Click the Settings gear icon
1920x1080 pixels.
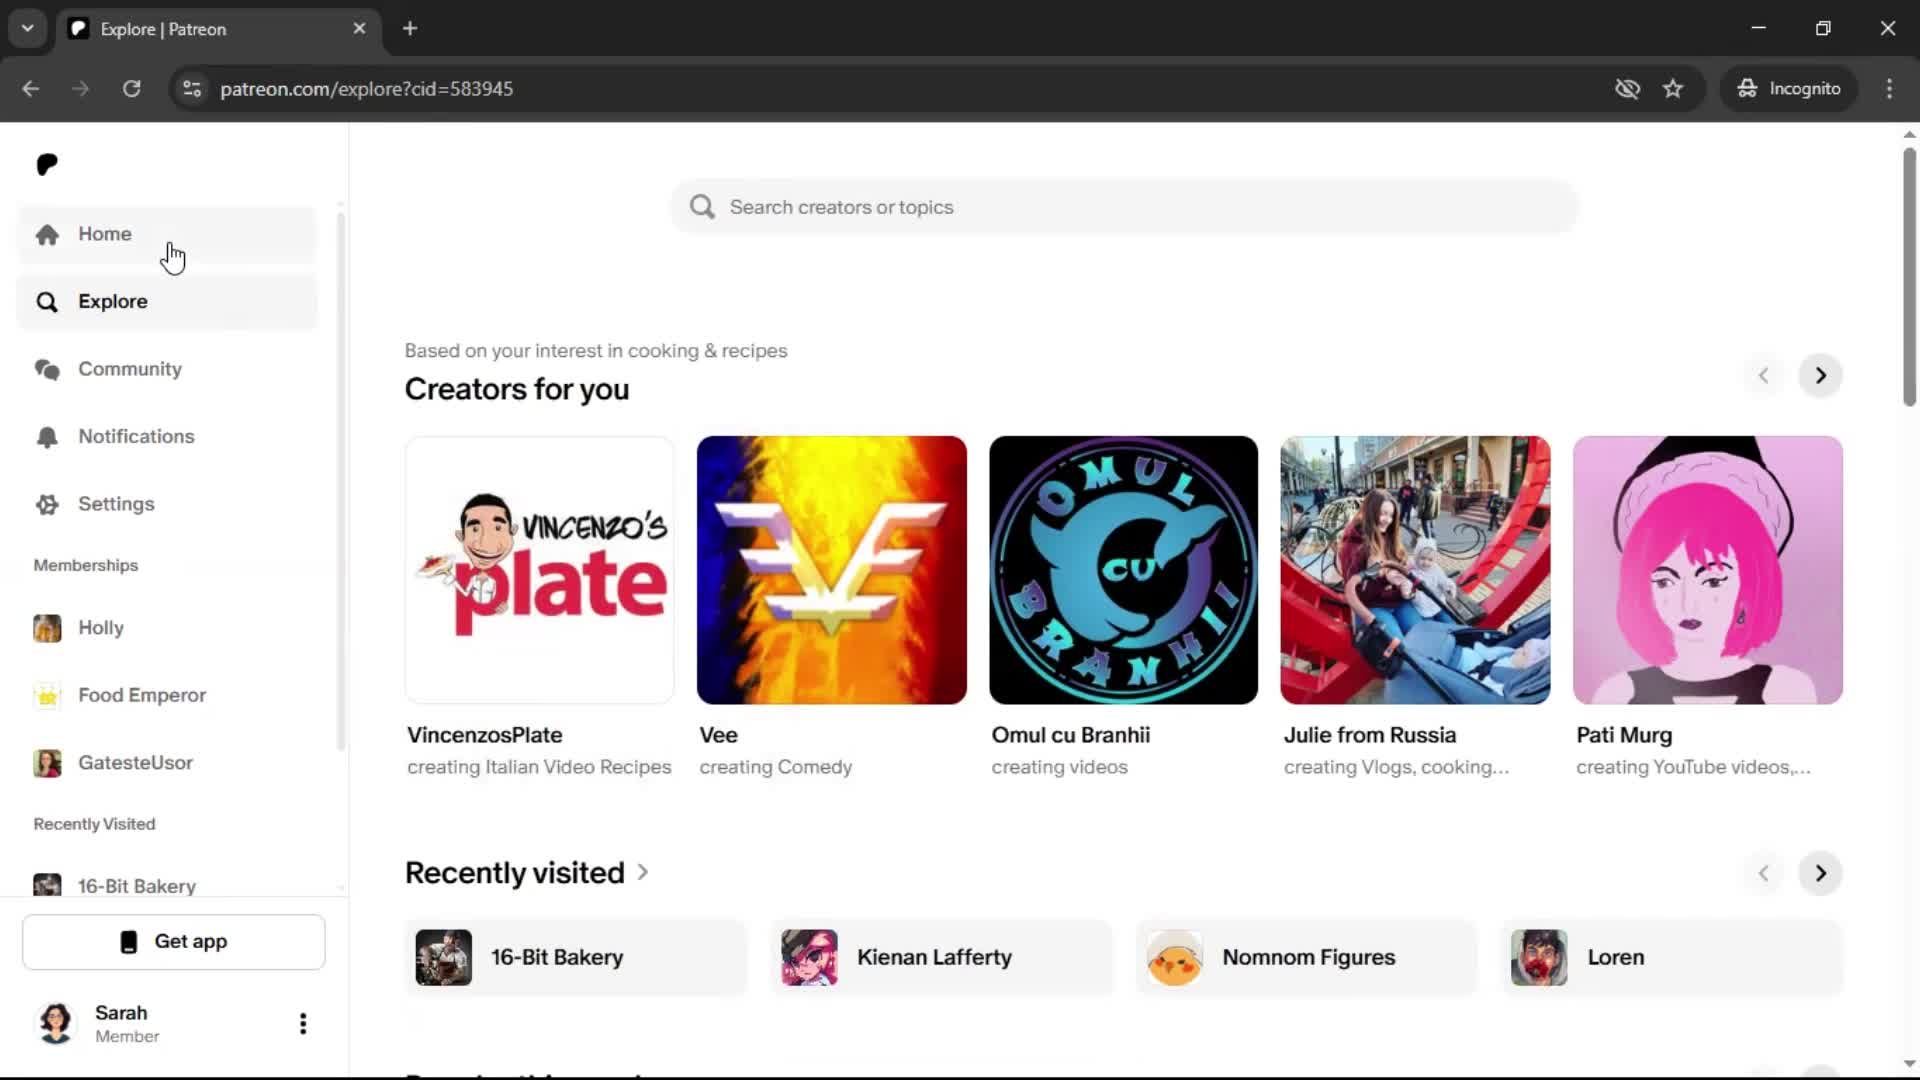[47, 504]
